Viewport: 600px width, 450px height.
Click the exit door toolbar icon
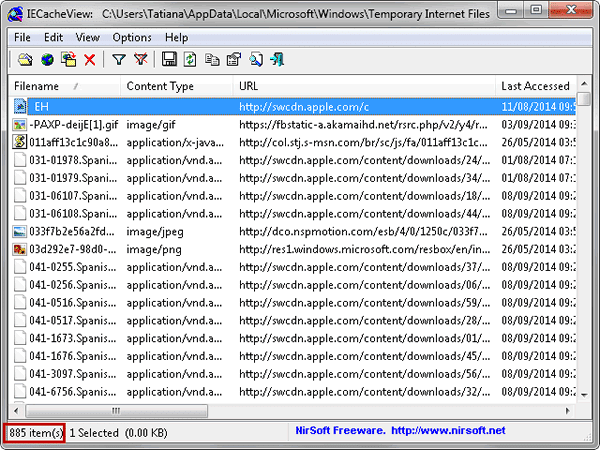(x=277, y=60)
